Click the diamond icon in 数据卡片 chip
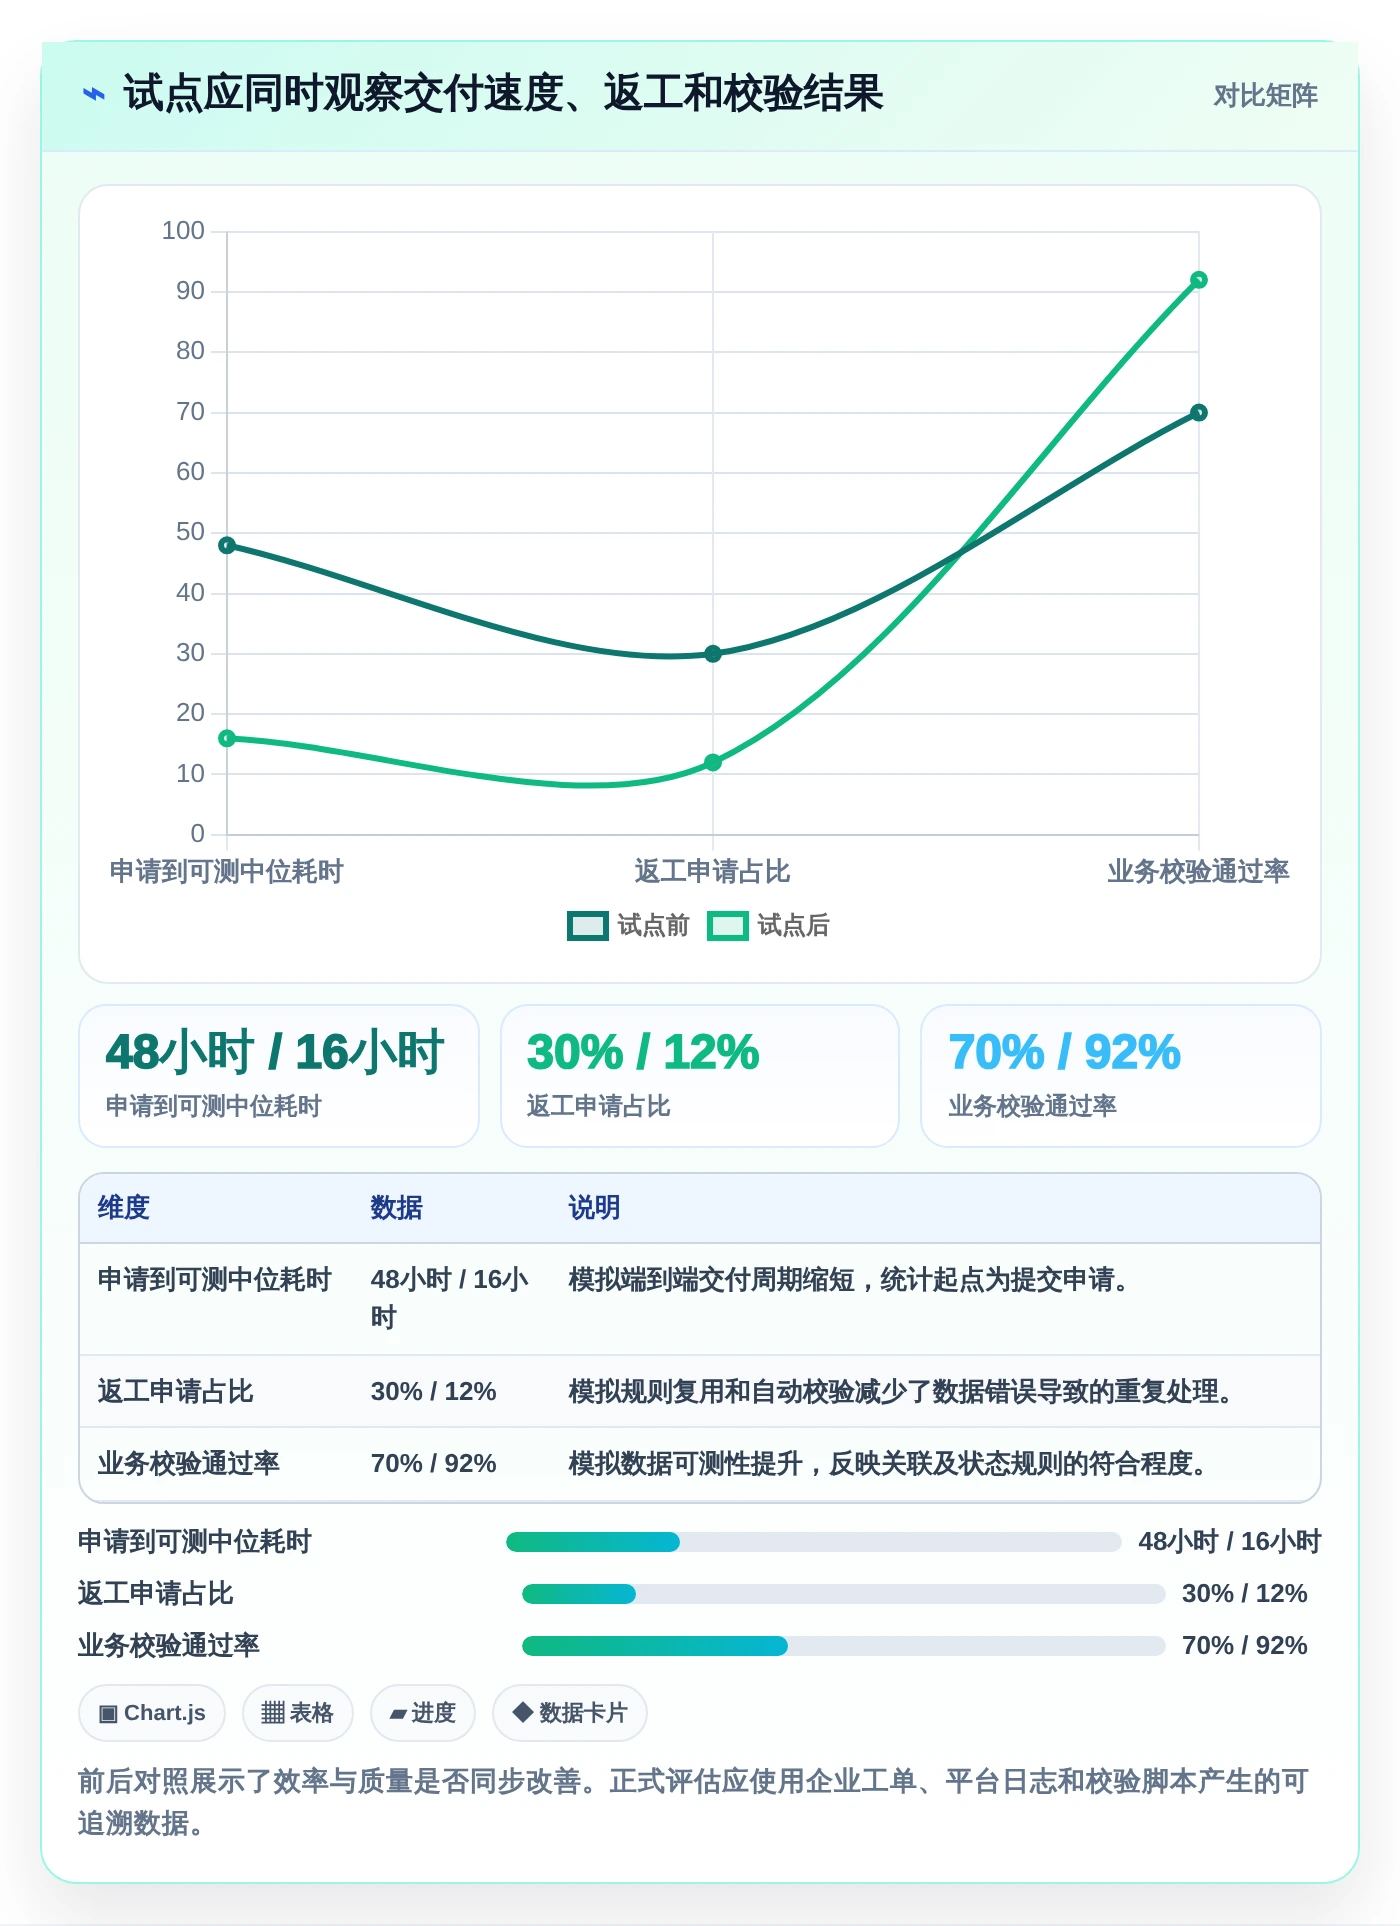 pyautogui.click(x=522, y=1712)
